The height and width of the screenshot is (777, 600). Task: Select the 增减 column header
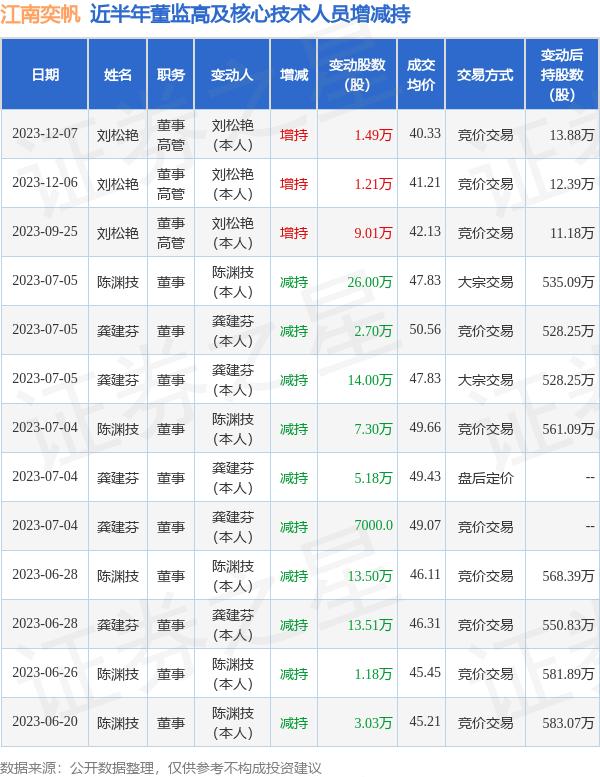tap(294, 75)
